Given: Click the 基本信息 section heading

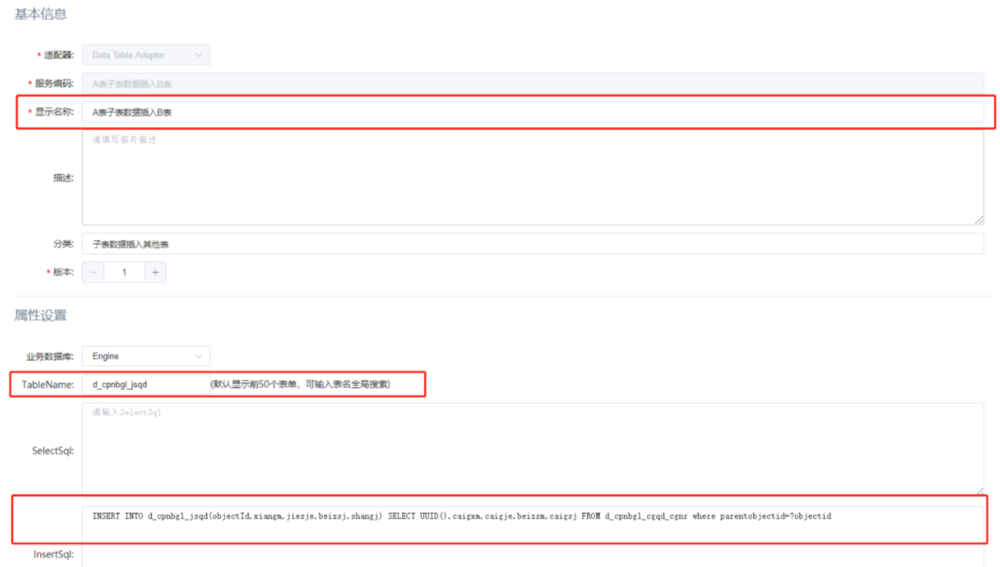Looking at the screenshot, I should 40,14.
